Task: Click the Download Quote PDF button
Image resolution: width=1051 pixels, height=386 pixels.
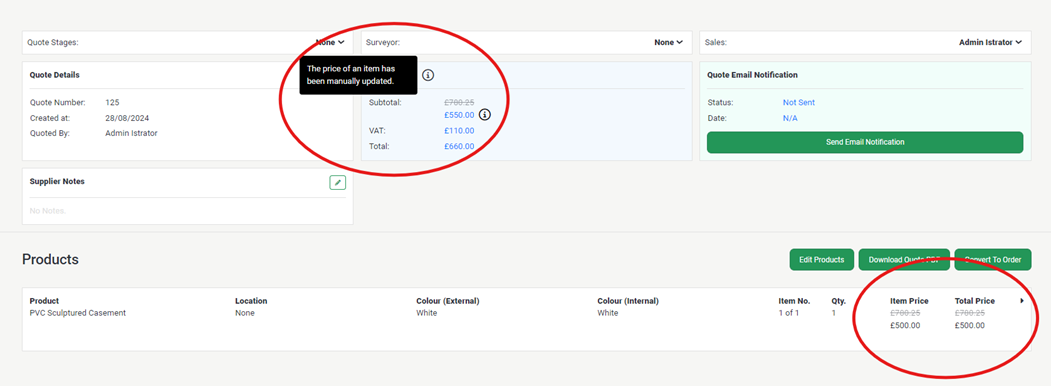Action: tap(904, 259)
